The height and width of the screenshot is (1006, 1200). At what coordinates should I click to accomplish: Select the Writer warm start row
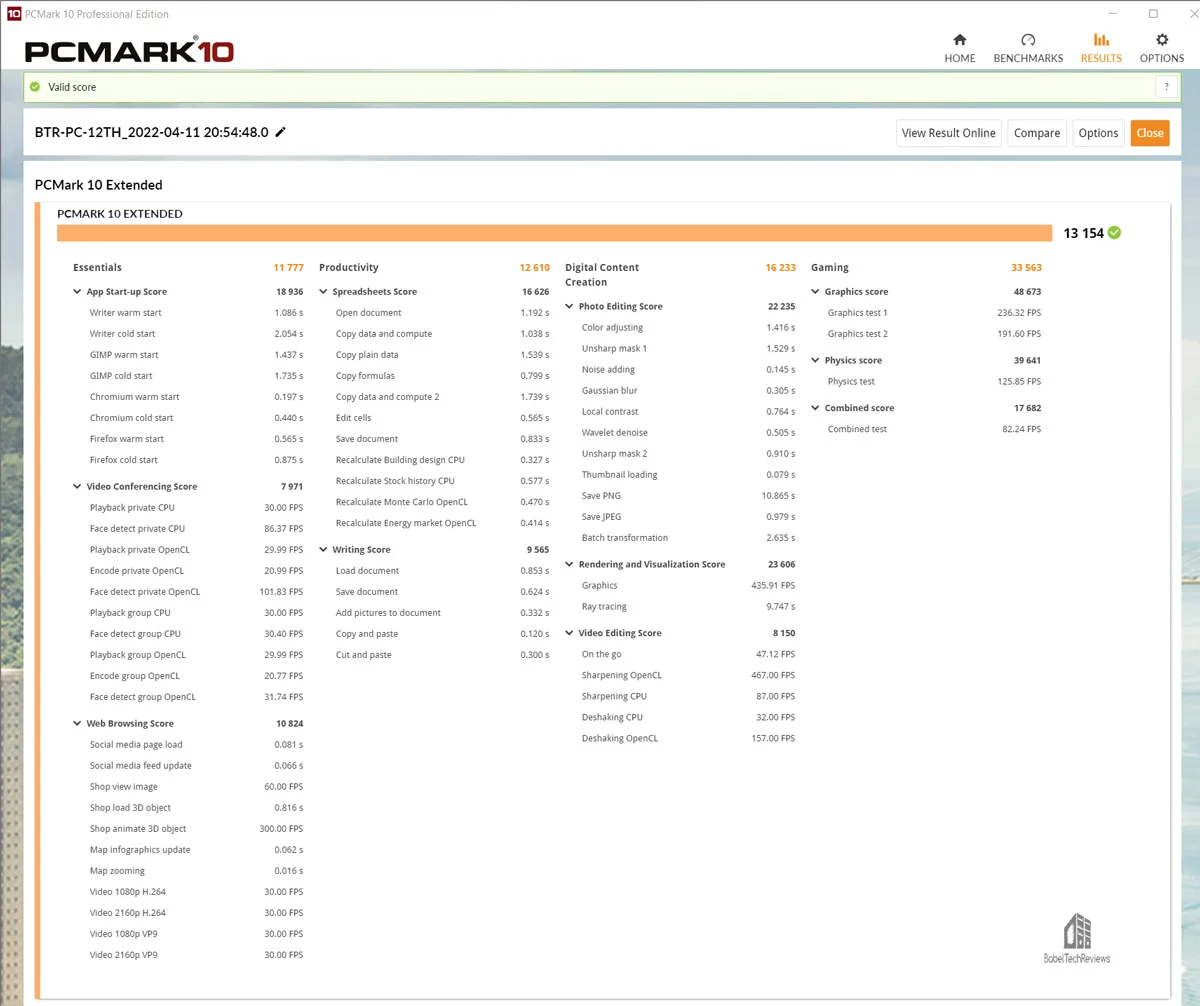click(x=196, y=313)
